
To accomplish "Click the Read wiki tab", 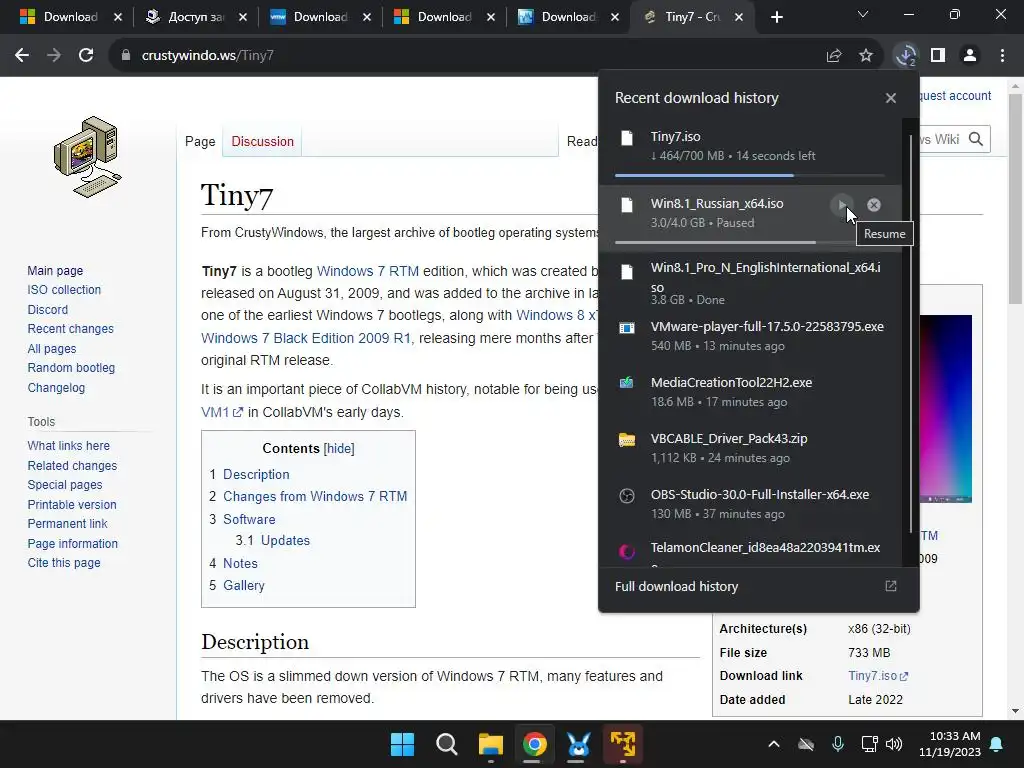I will pos(582,141).
